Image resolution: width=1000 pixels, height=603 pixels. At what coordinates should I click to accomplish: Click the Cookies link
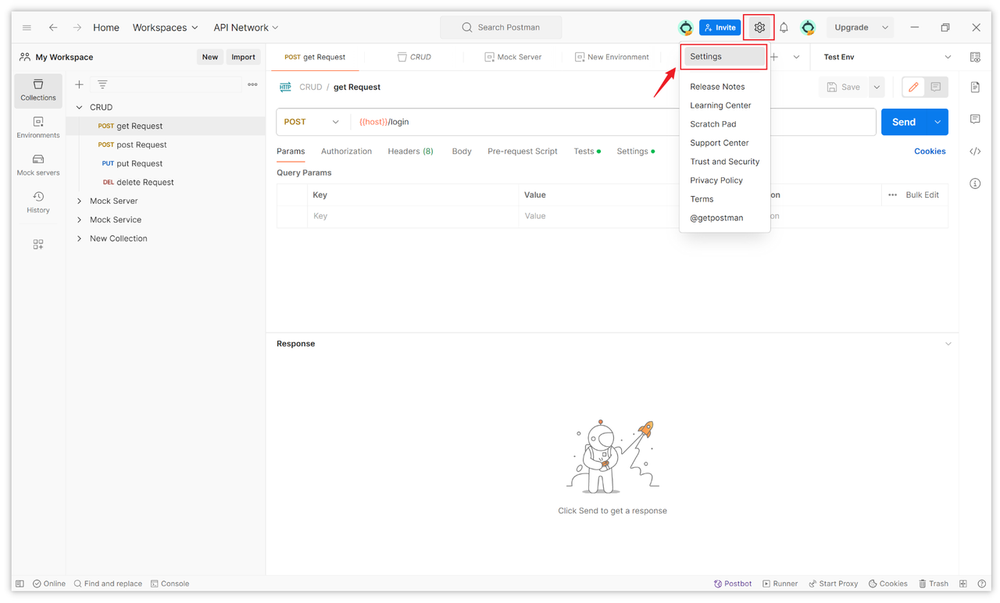(929, 151)
